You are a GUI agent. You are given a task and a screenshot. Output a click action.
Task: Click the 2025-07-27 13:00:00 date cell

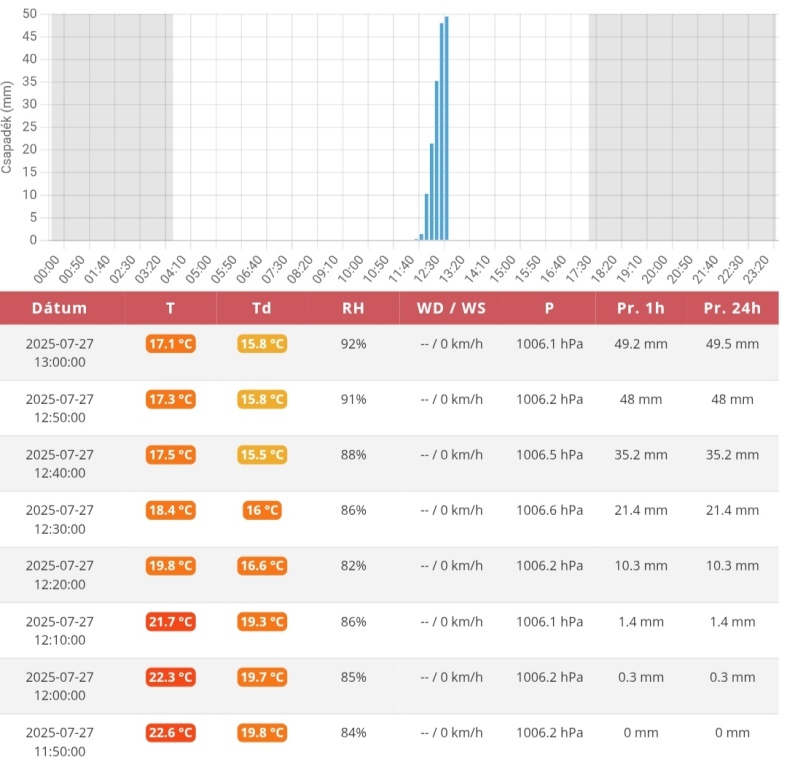[x=59, y=353]
